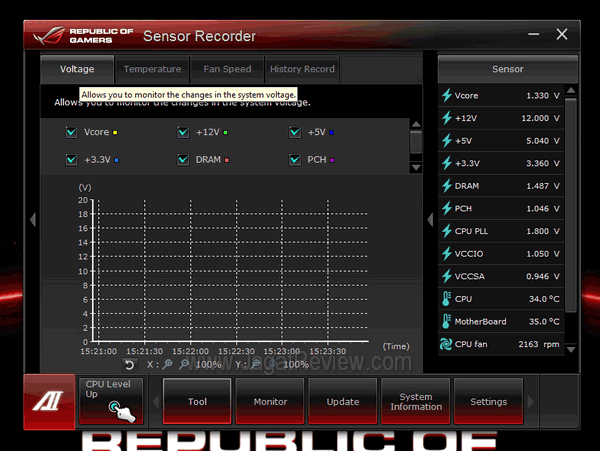
Task: Click the green +12V color swatch
Action: tap(225, 133)
